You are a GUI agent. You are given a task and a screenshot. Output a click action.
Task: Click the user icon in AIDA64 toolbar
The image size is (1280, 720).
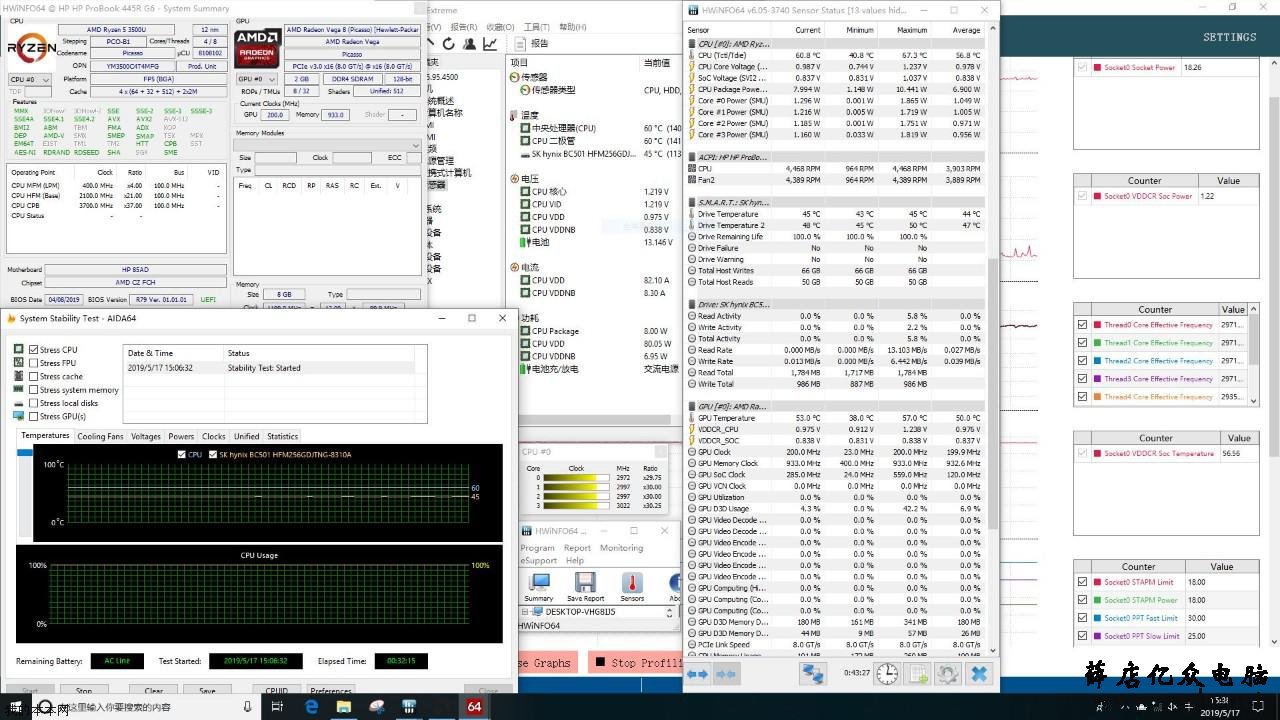click(469, 44)
